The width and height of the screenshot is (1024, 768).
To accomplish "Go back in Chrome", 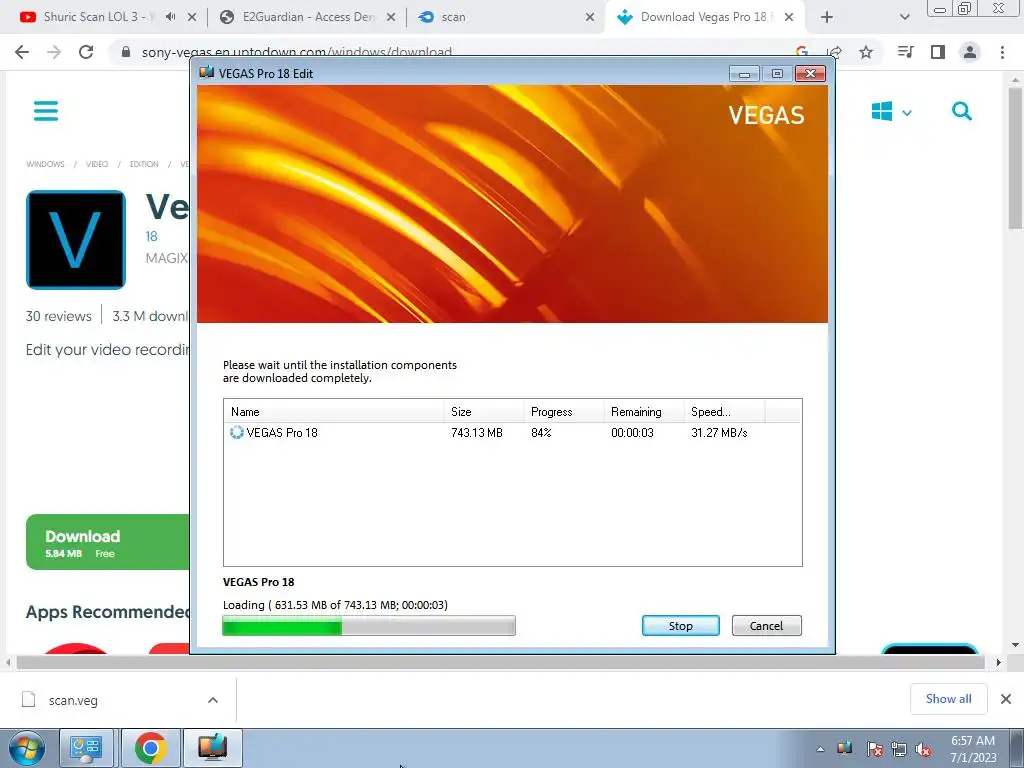I will (22, 52).
